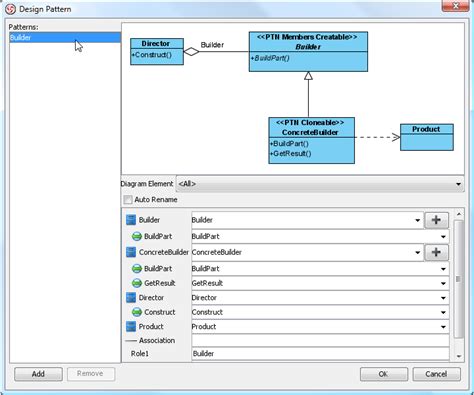Click the abstract Builder class in the diagram
The height and width of the screenshot is (395, 474).
pos(308,52)
